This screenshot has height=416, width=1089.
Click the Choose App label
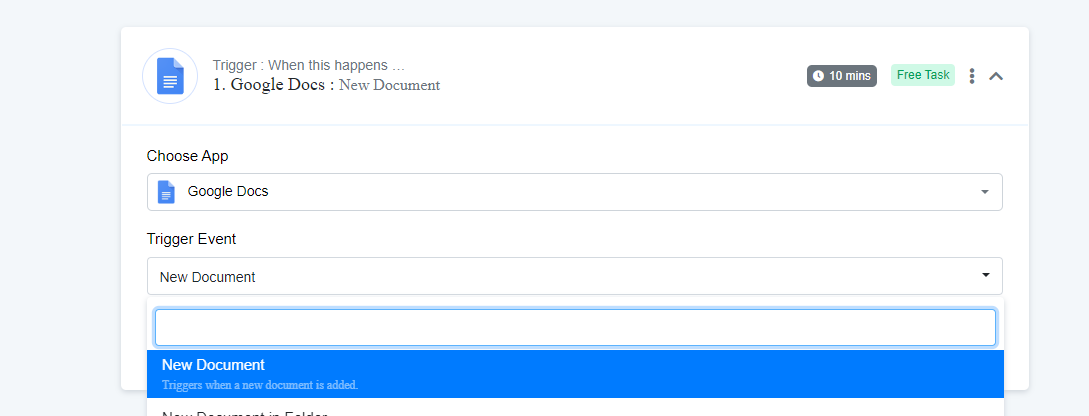188,156
